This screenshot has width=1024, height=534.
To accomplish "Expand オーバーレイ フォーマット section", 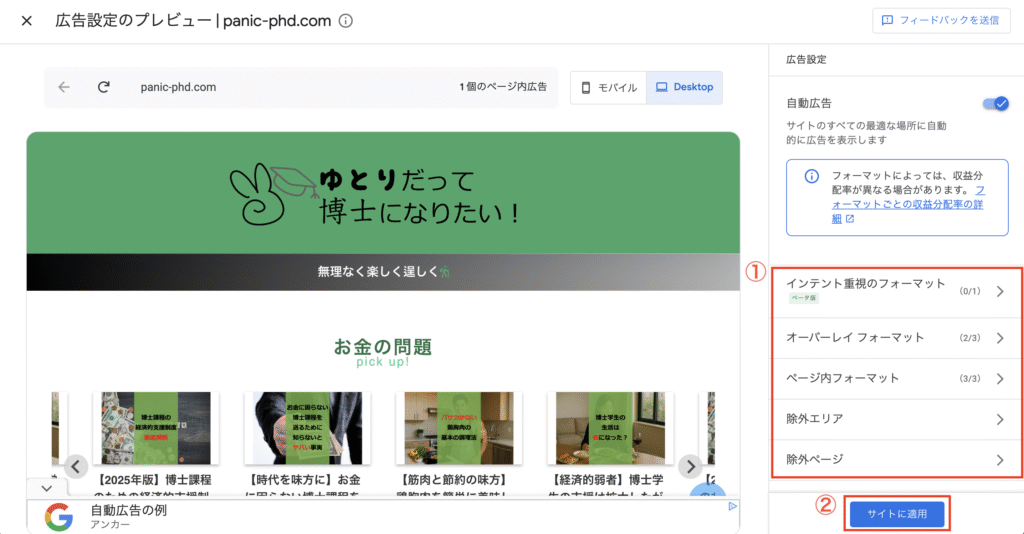I will click(897, 338).
